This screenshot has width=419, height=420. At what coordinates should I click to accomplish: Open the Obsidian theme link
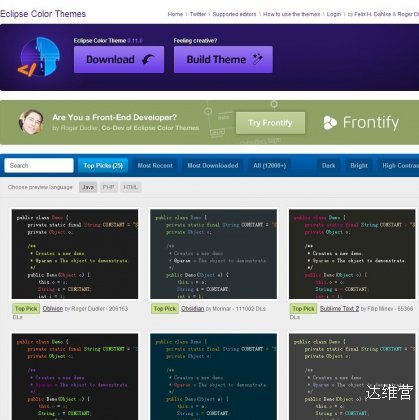[192, 309]
